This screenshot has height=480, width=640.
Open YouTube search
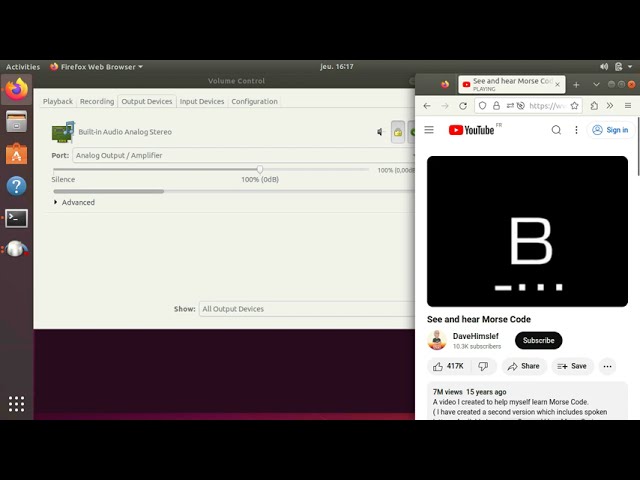(556, 130)
